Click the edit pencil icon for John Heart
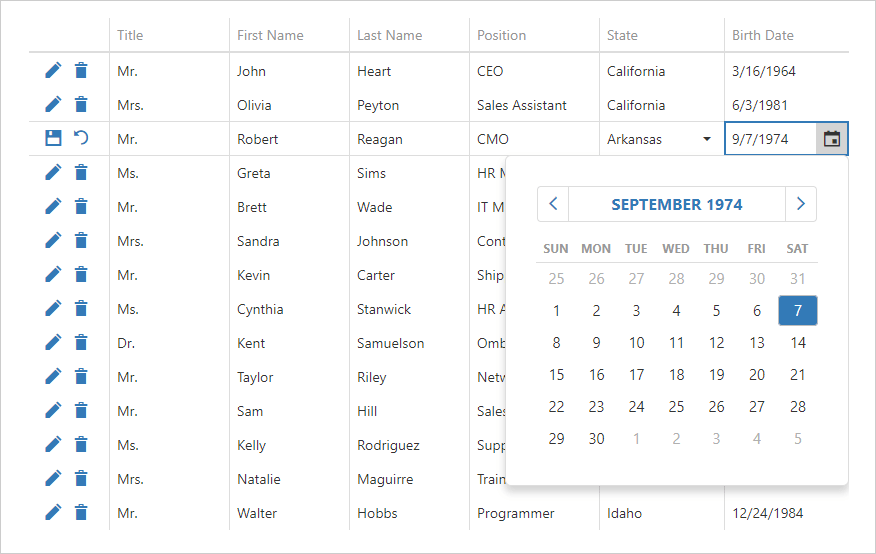This screenshot has width=876, height=554. click(x=53, y=71)
